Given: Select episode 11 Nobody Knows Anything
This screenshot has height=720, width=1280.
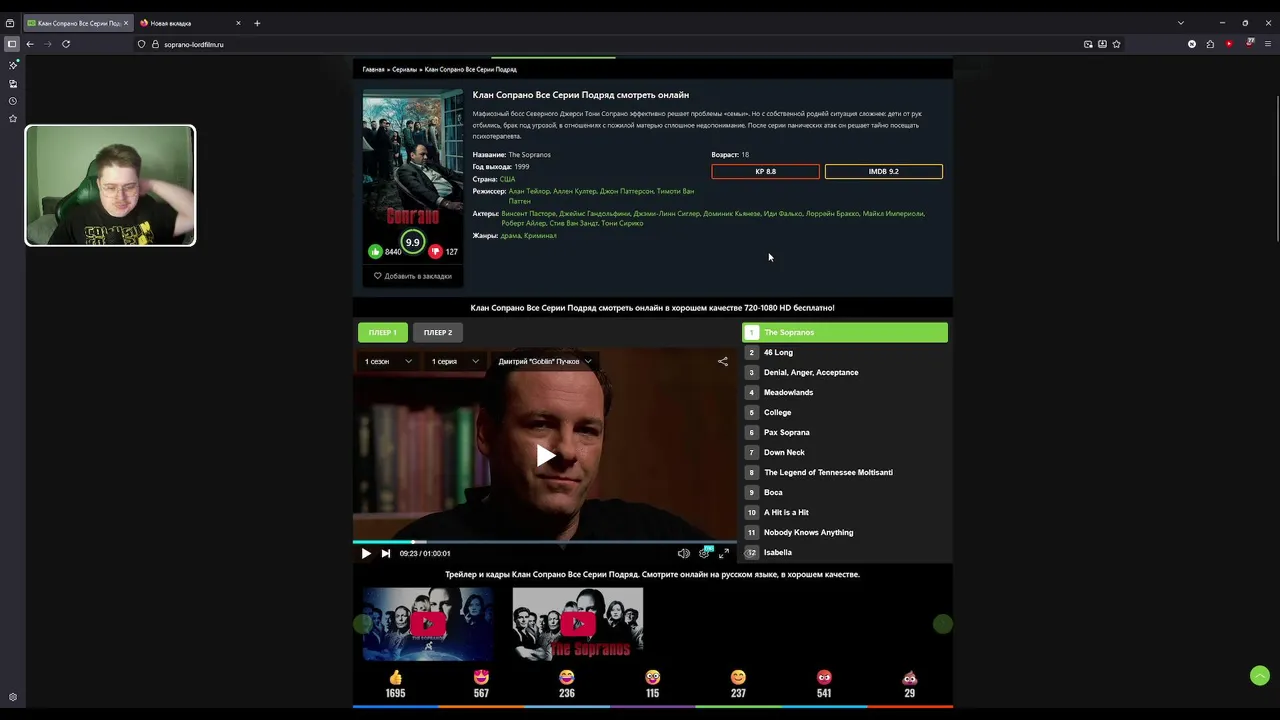Looking at the screenshot, I should tap(845, 532).
